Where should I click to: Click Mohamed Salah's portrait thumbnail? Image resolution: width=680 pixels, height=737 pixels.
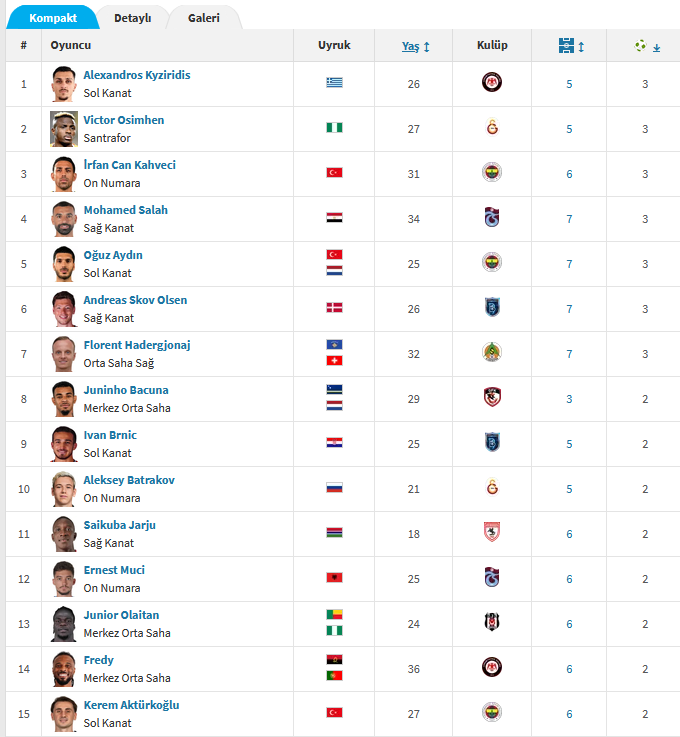(x=64, y=219)
